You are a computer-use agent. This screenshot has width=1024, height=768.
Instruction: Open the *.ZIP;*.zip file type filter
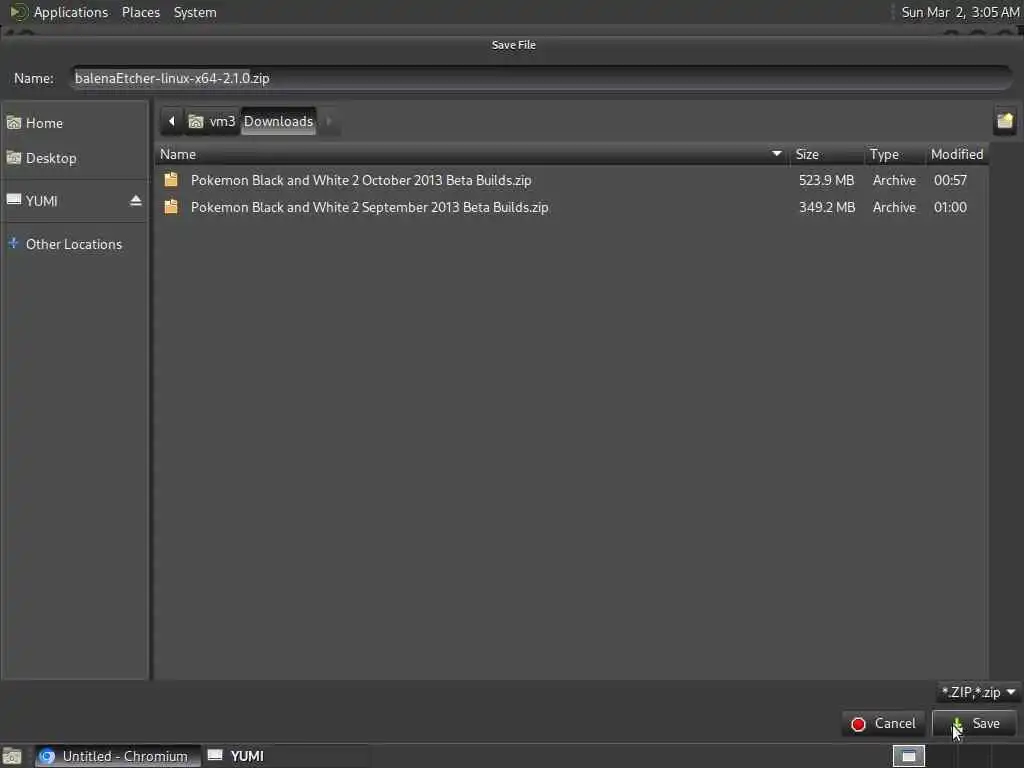coord(978,692)
